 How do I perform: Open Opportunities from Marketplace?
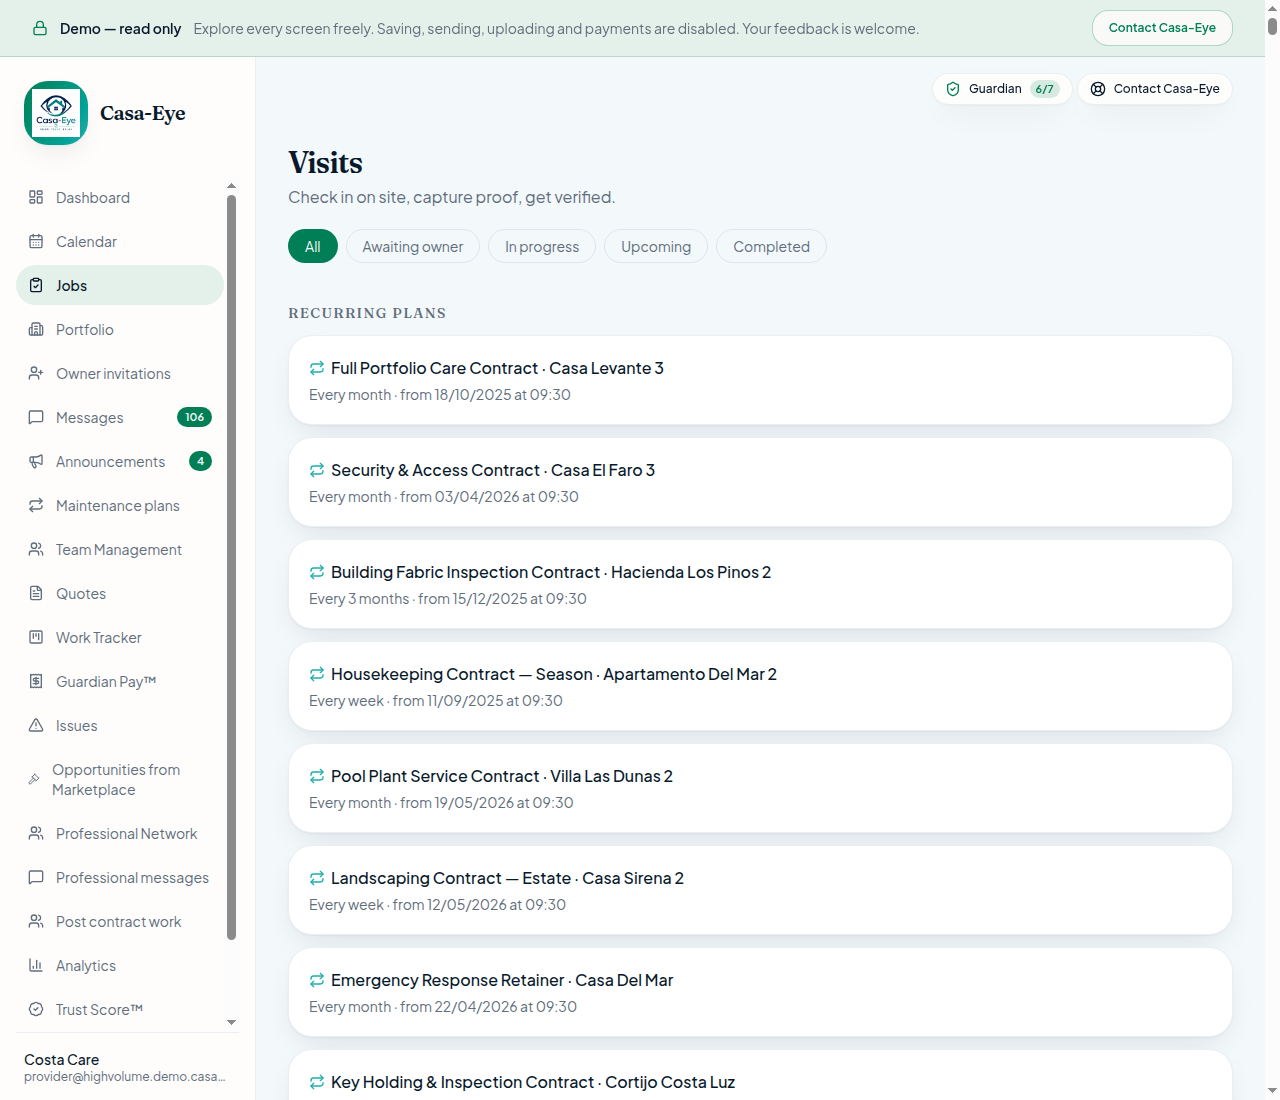click(x=120, y=779)
